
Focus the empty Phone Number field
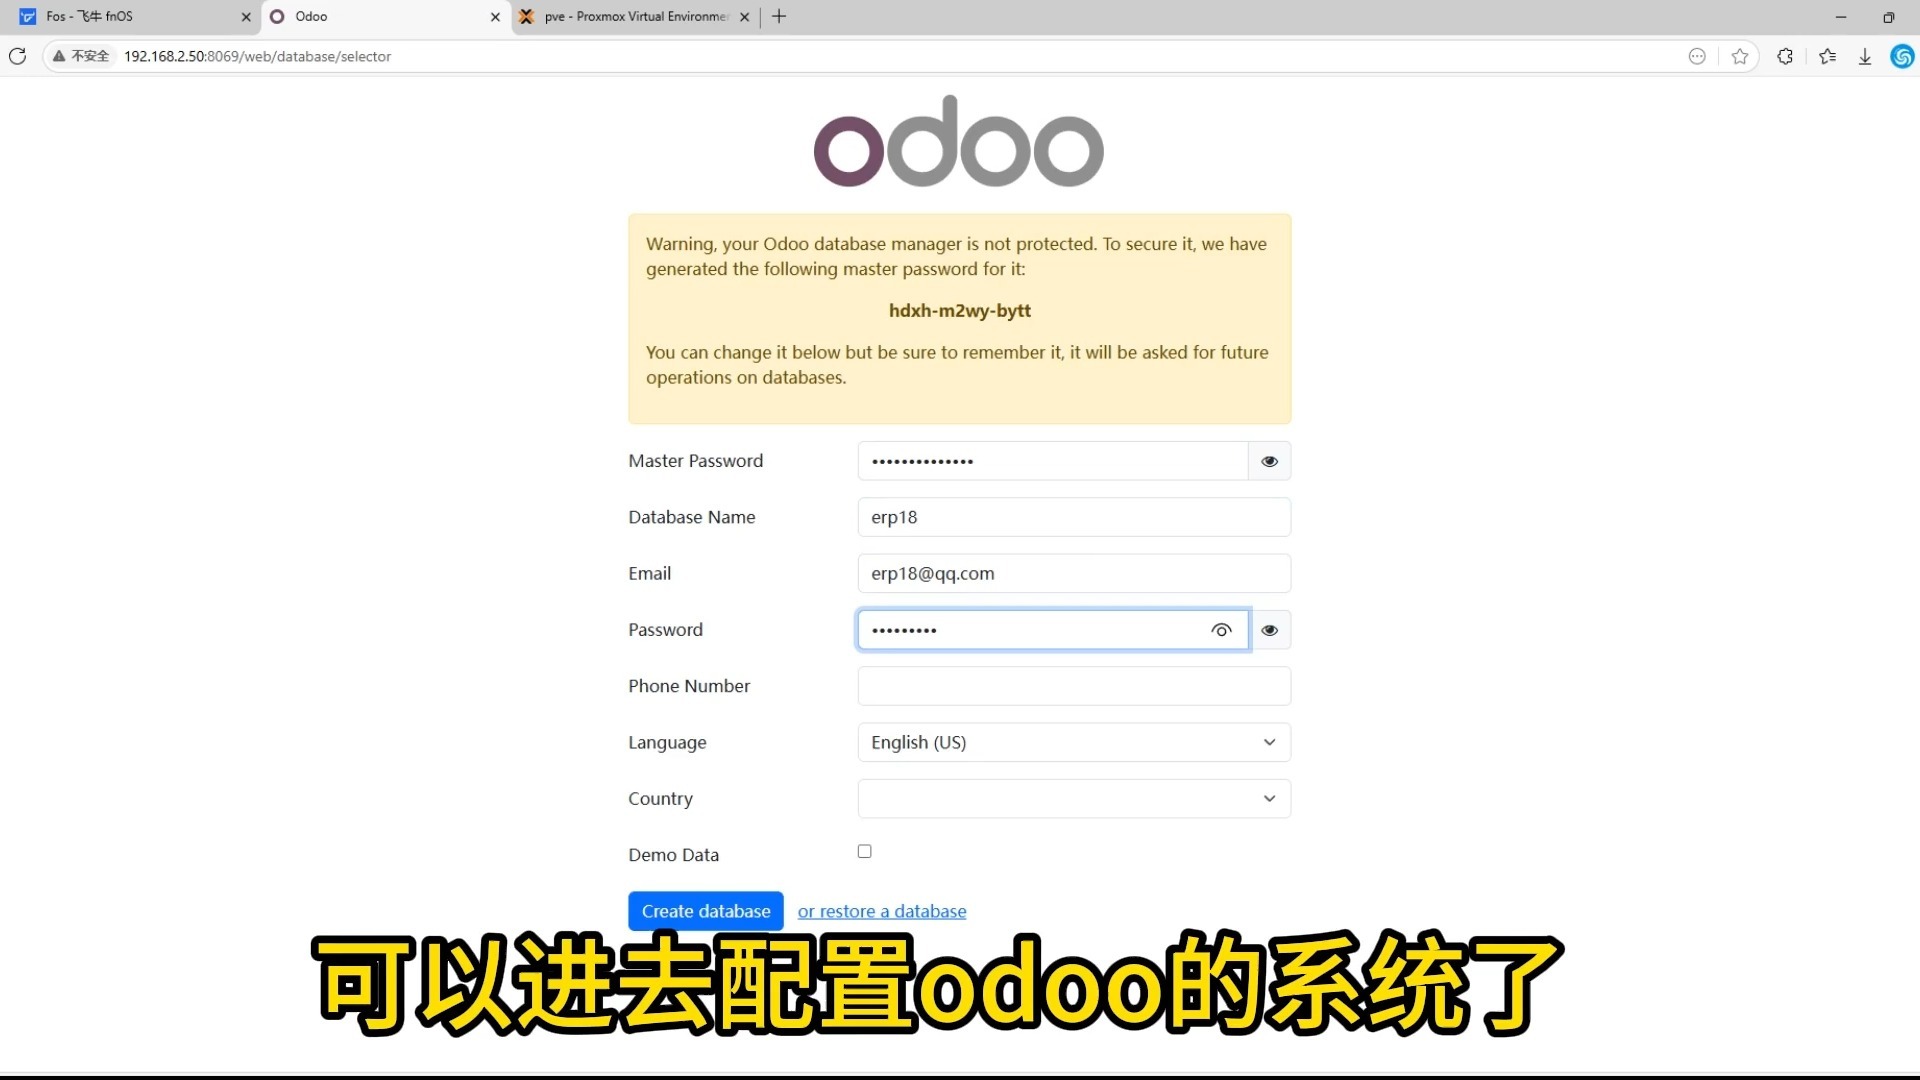1074,686
